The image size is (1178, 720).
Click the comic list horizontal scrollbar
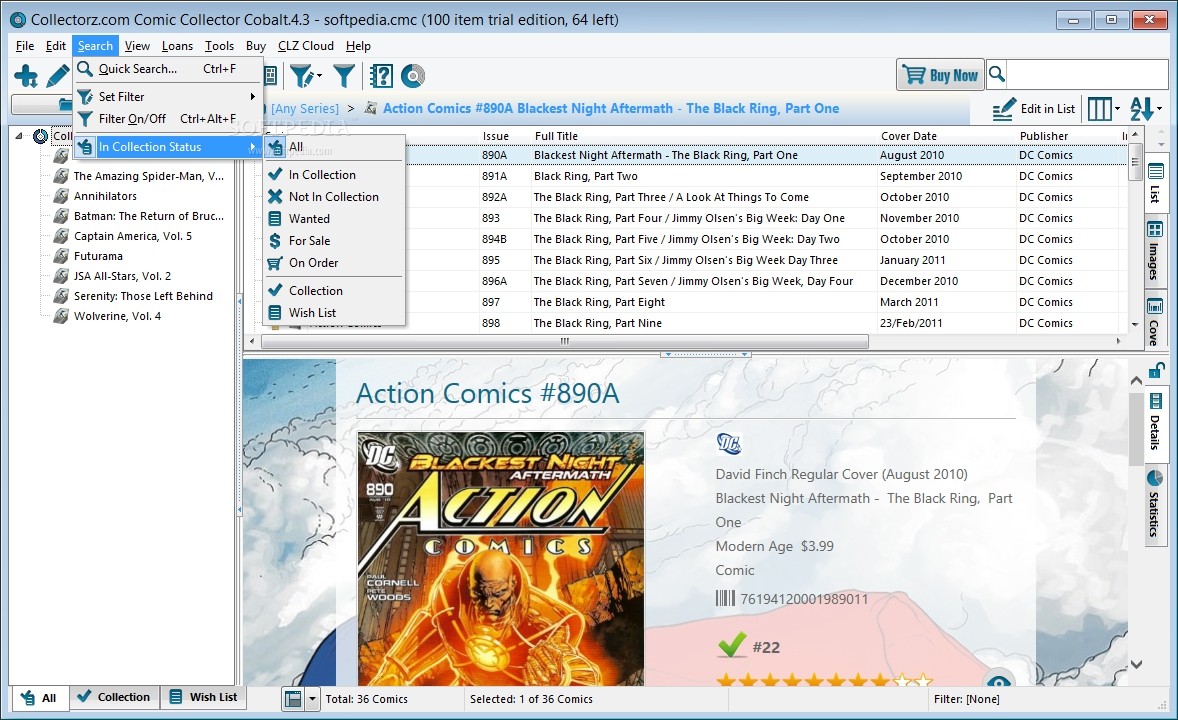pos(564,341)
